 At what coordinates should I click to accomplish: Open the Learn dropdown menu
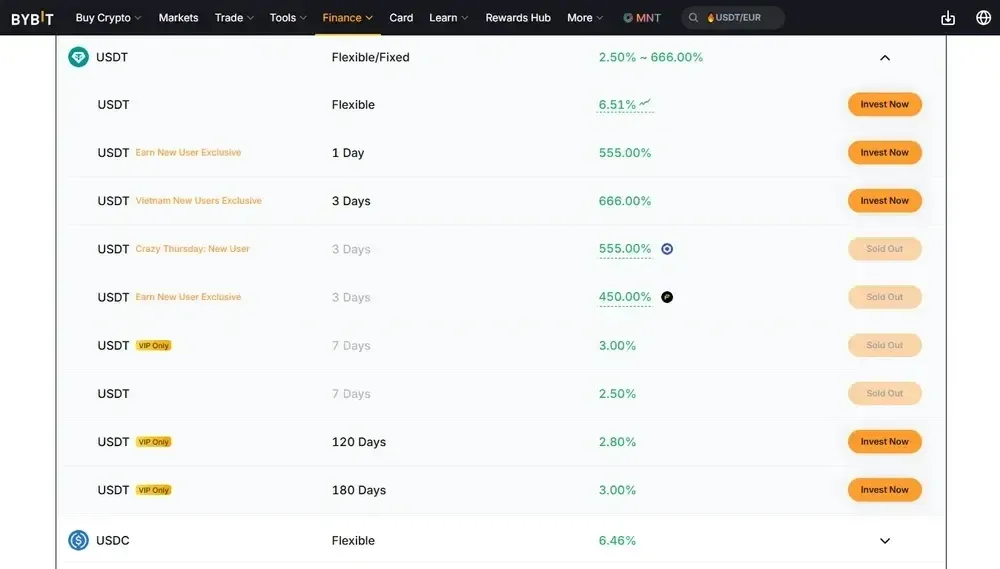448,18
